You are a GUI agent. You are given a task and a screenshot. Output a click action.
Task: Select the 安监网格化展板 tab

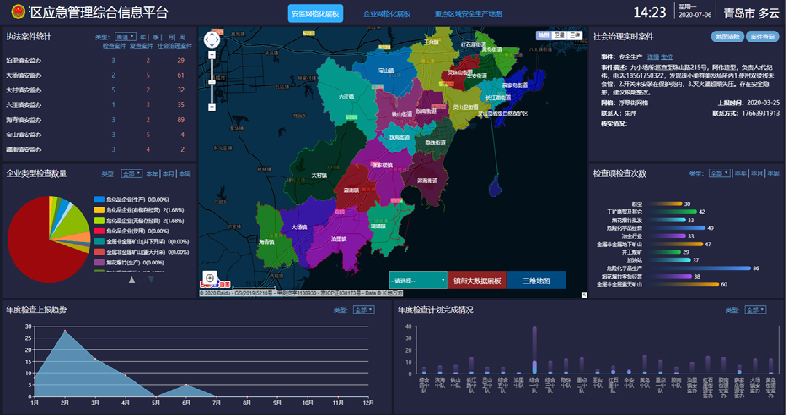click(x=316, y=14)
